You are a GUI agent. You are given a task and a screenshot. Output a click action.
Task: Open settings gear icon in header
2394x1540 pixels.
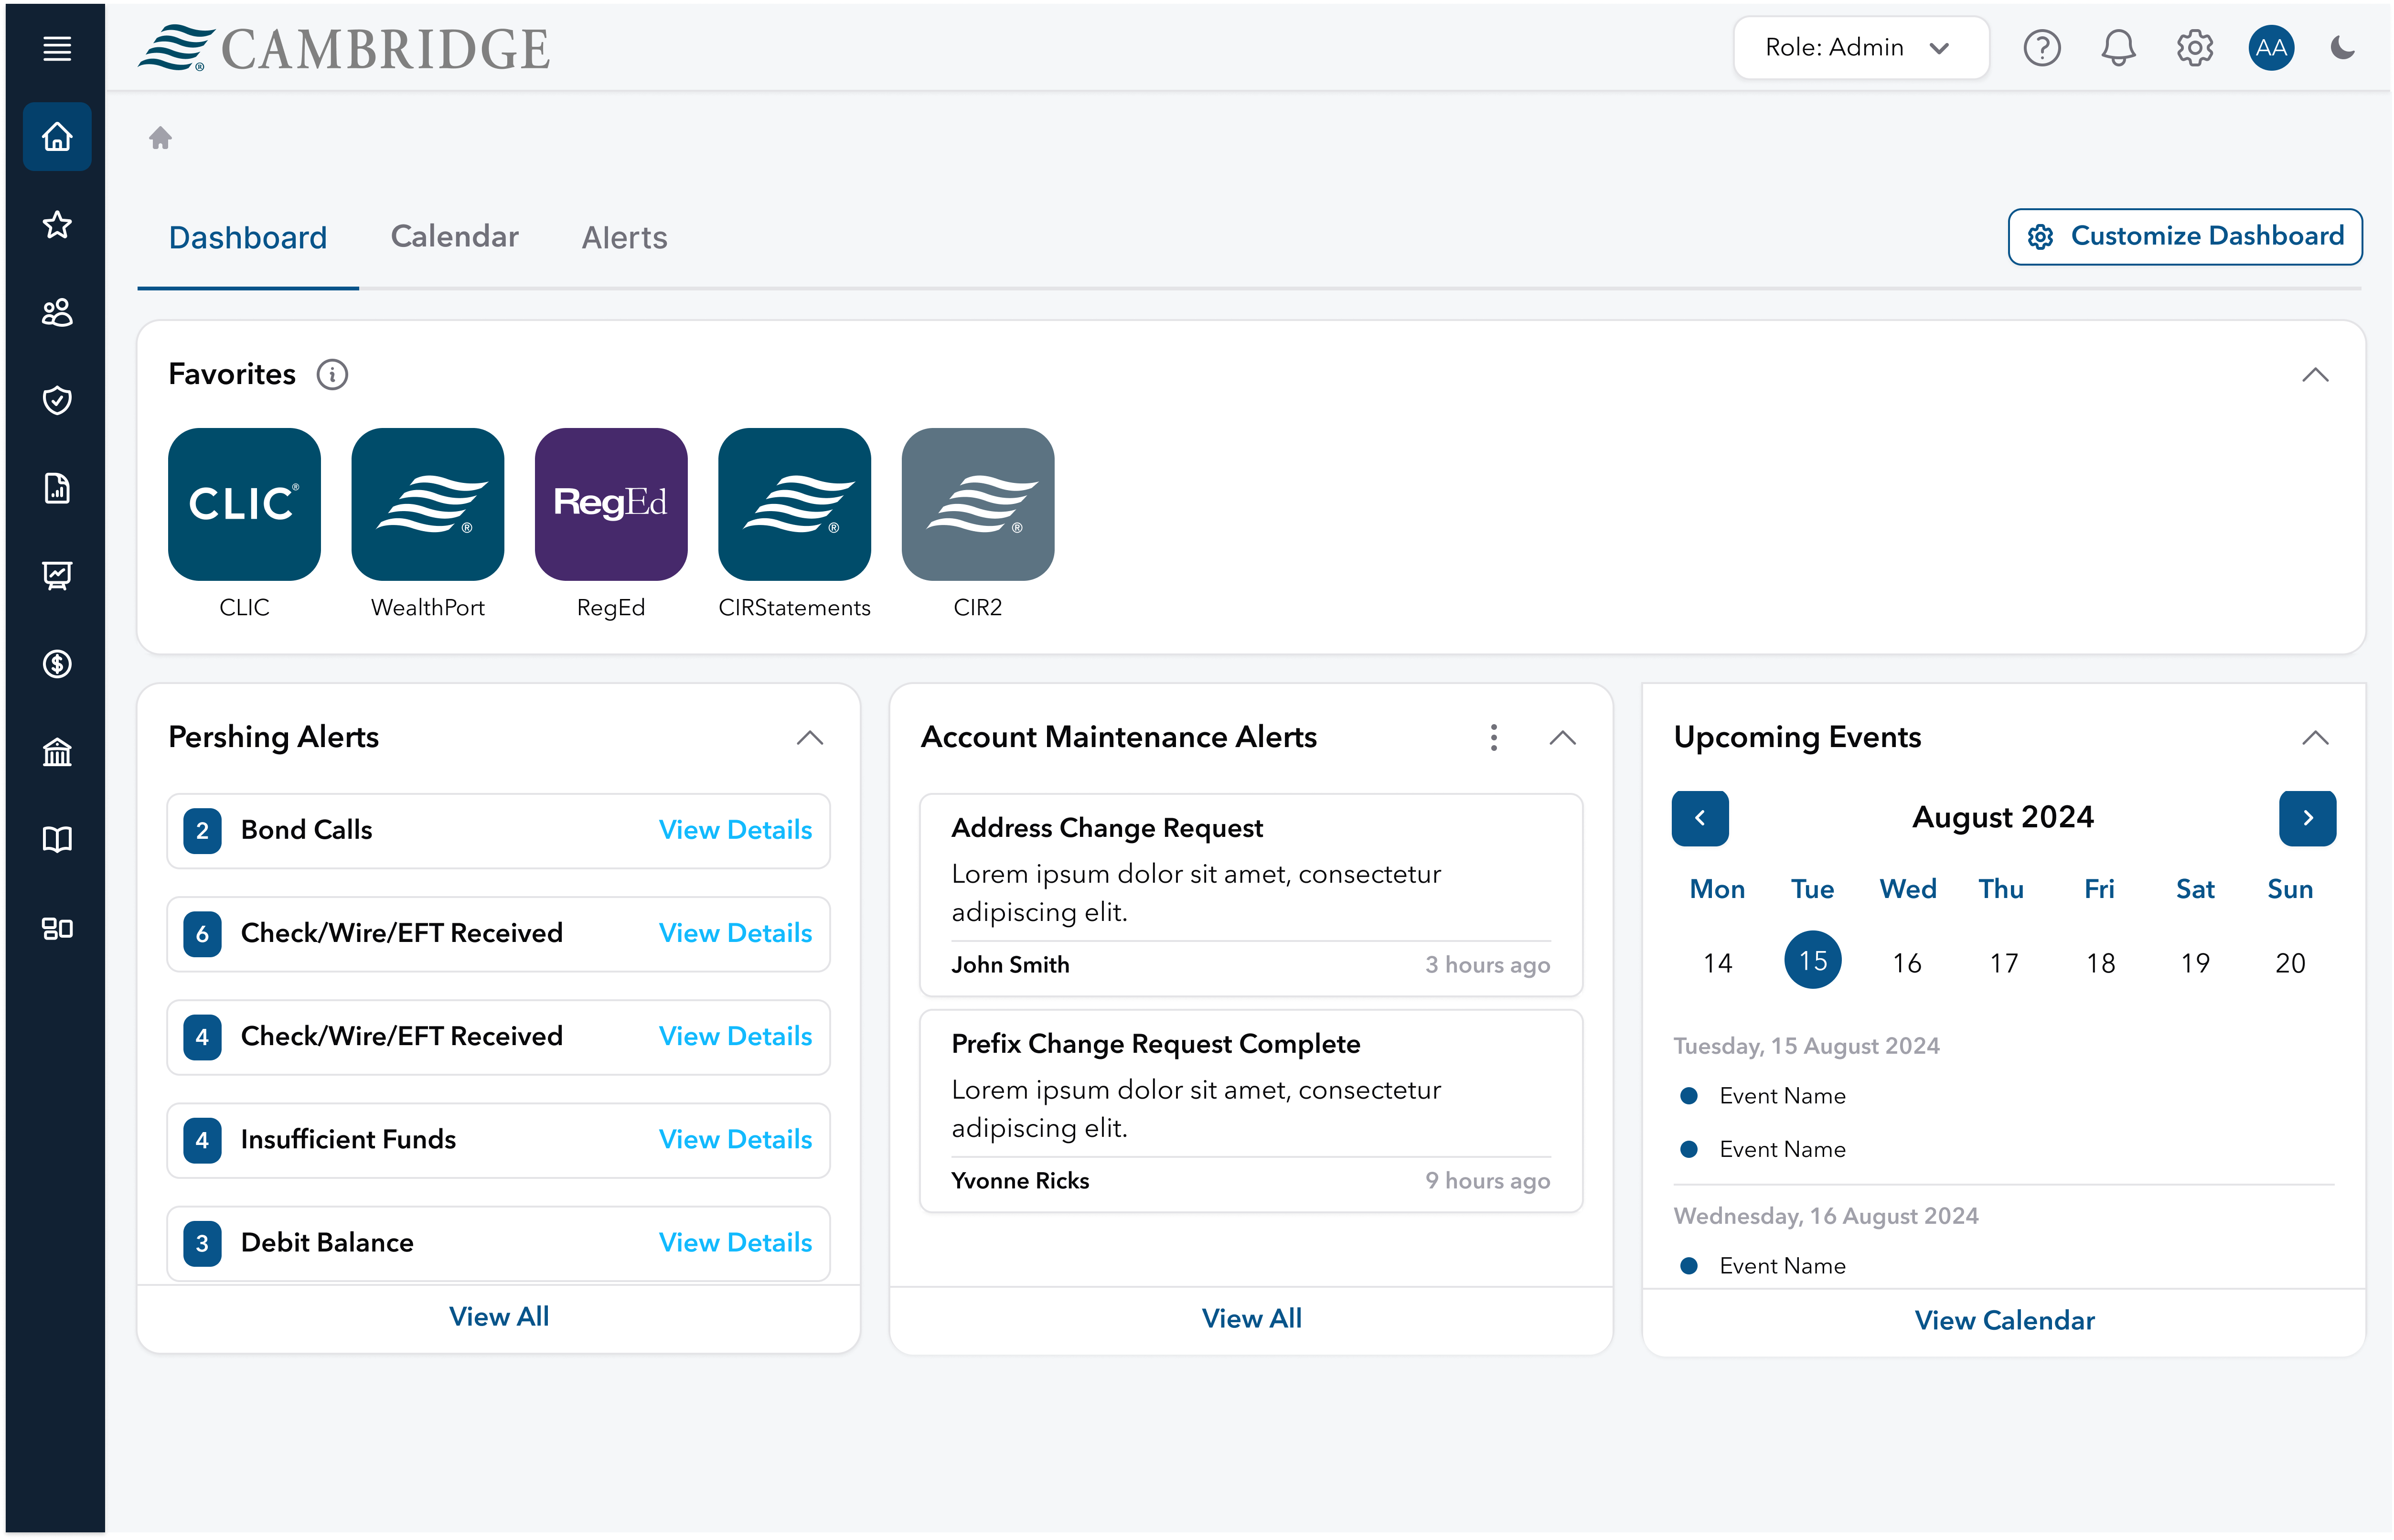pos(2194,47)
